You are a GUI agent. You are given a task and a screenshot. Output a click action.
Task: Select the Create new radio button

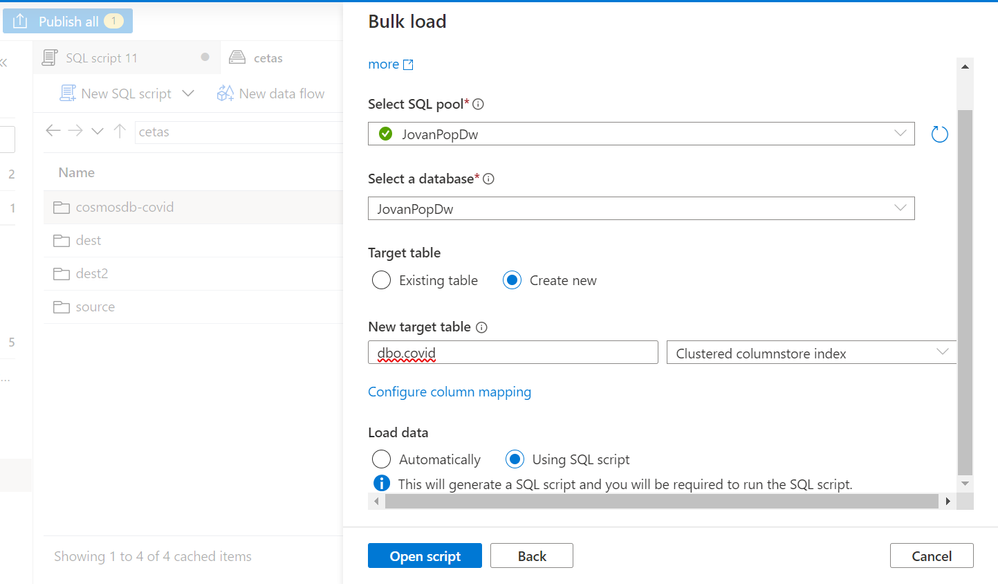tap(512, 281)
